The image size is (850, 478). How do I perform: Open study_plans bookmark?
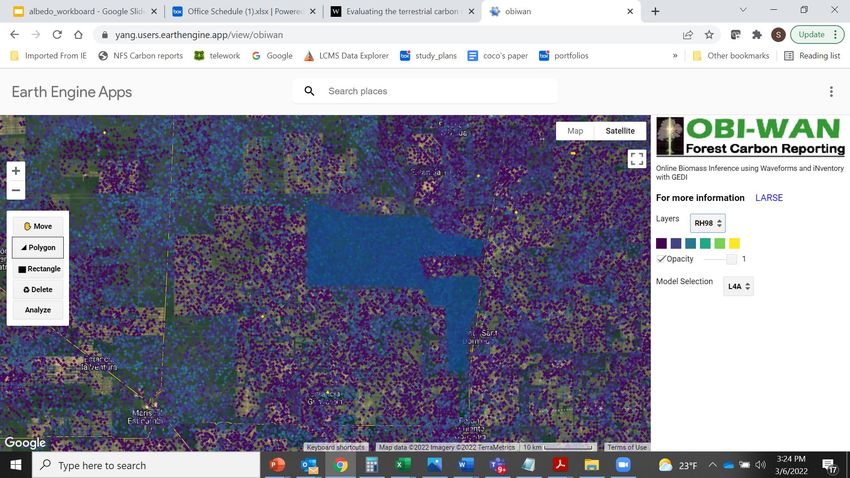coord(428,56)
